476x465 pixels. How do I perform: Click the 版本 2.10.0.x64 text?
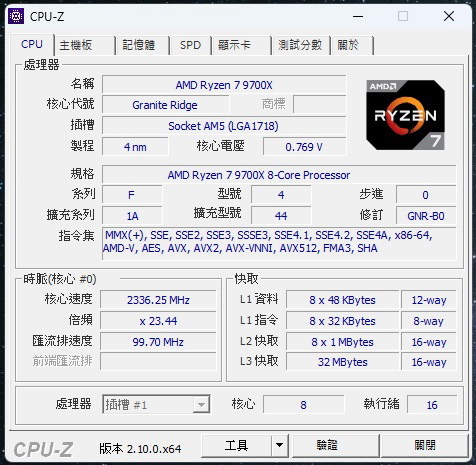[140, 449]
